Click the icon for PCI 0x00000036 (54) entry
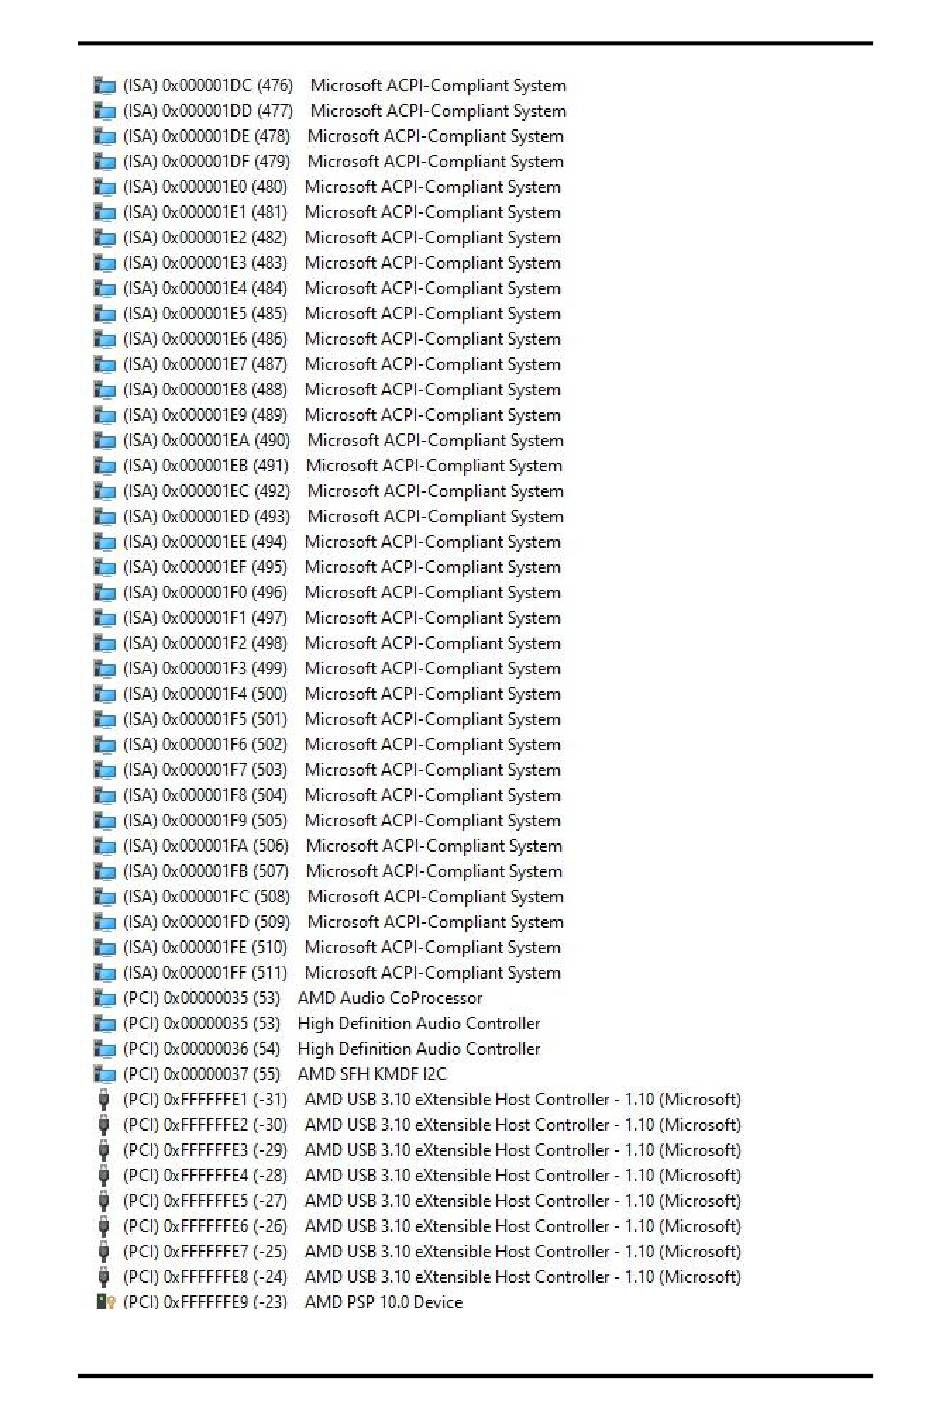The width and height of the screenshot is (950, 1419). coord(104,1049)
